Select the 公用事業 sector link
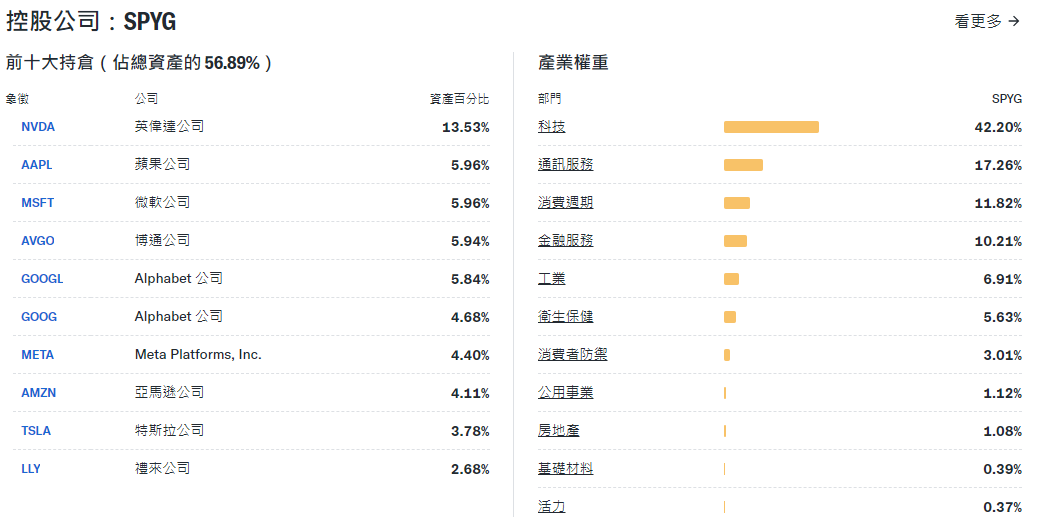This screenshot has height=526, width=1041. [565, 393]
